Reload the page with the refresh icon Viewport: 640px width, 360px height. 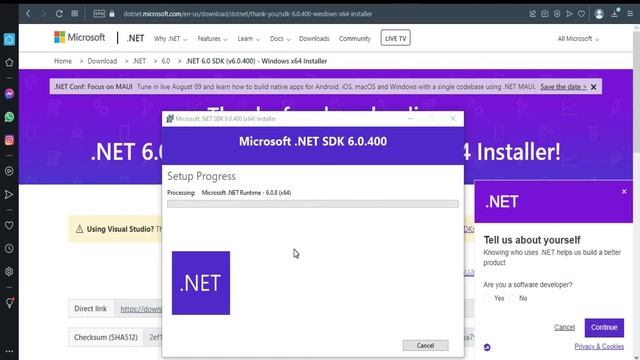[x=59, y=14]
